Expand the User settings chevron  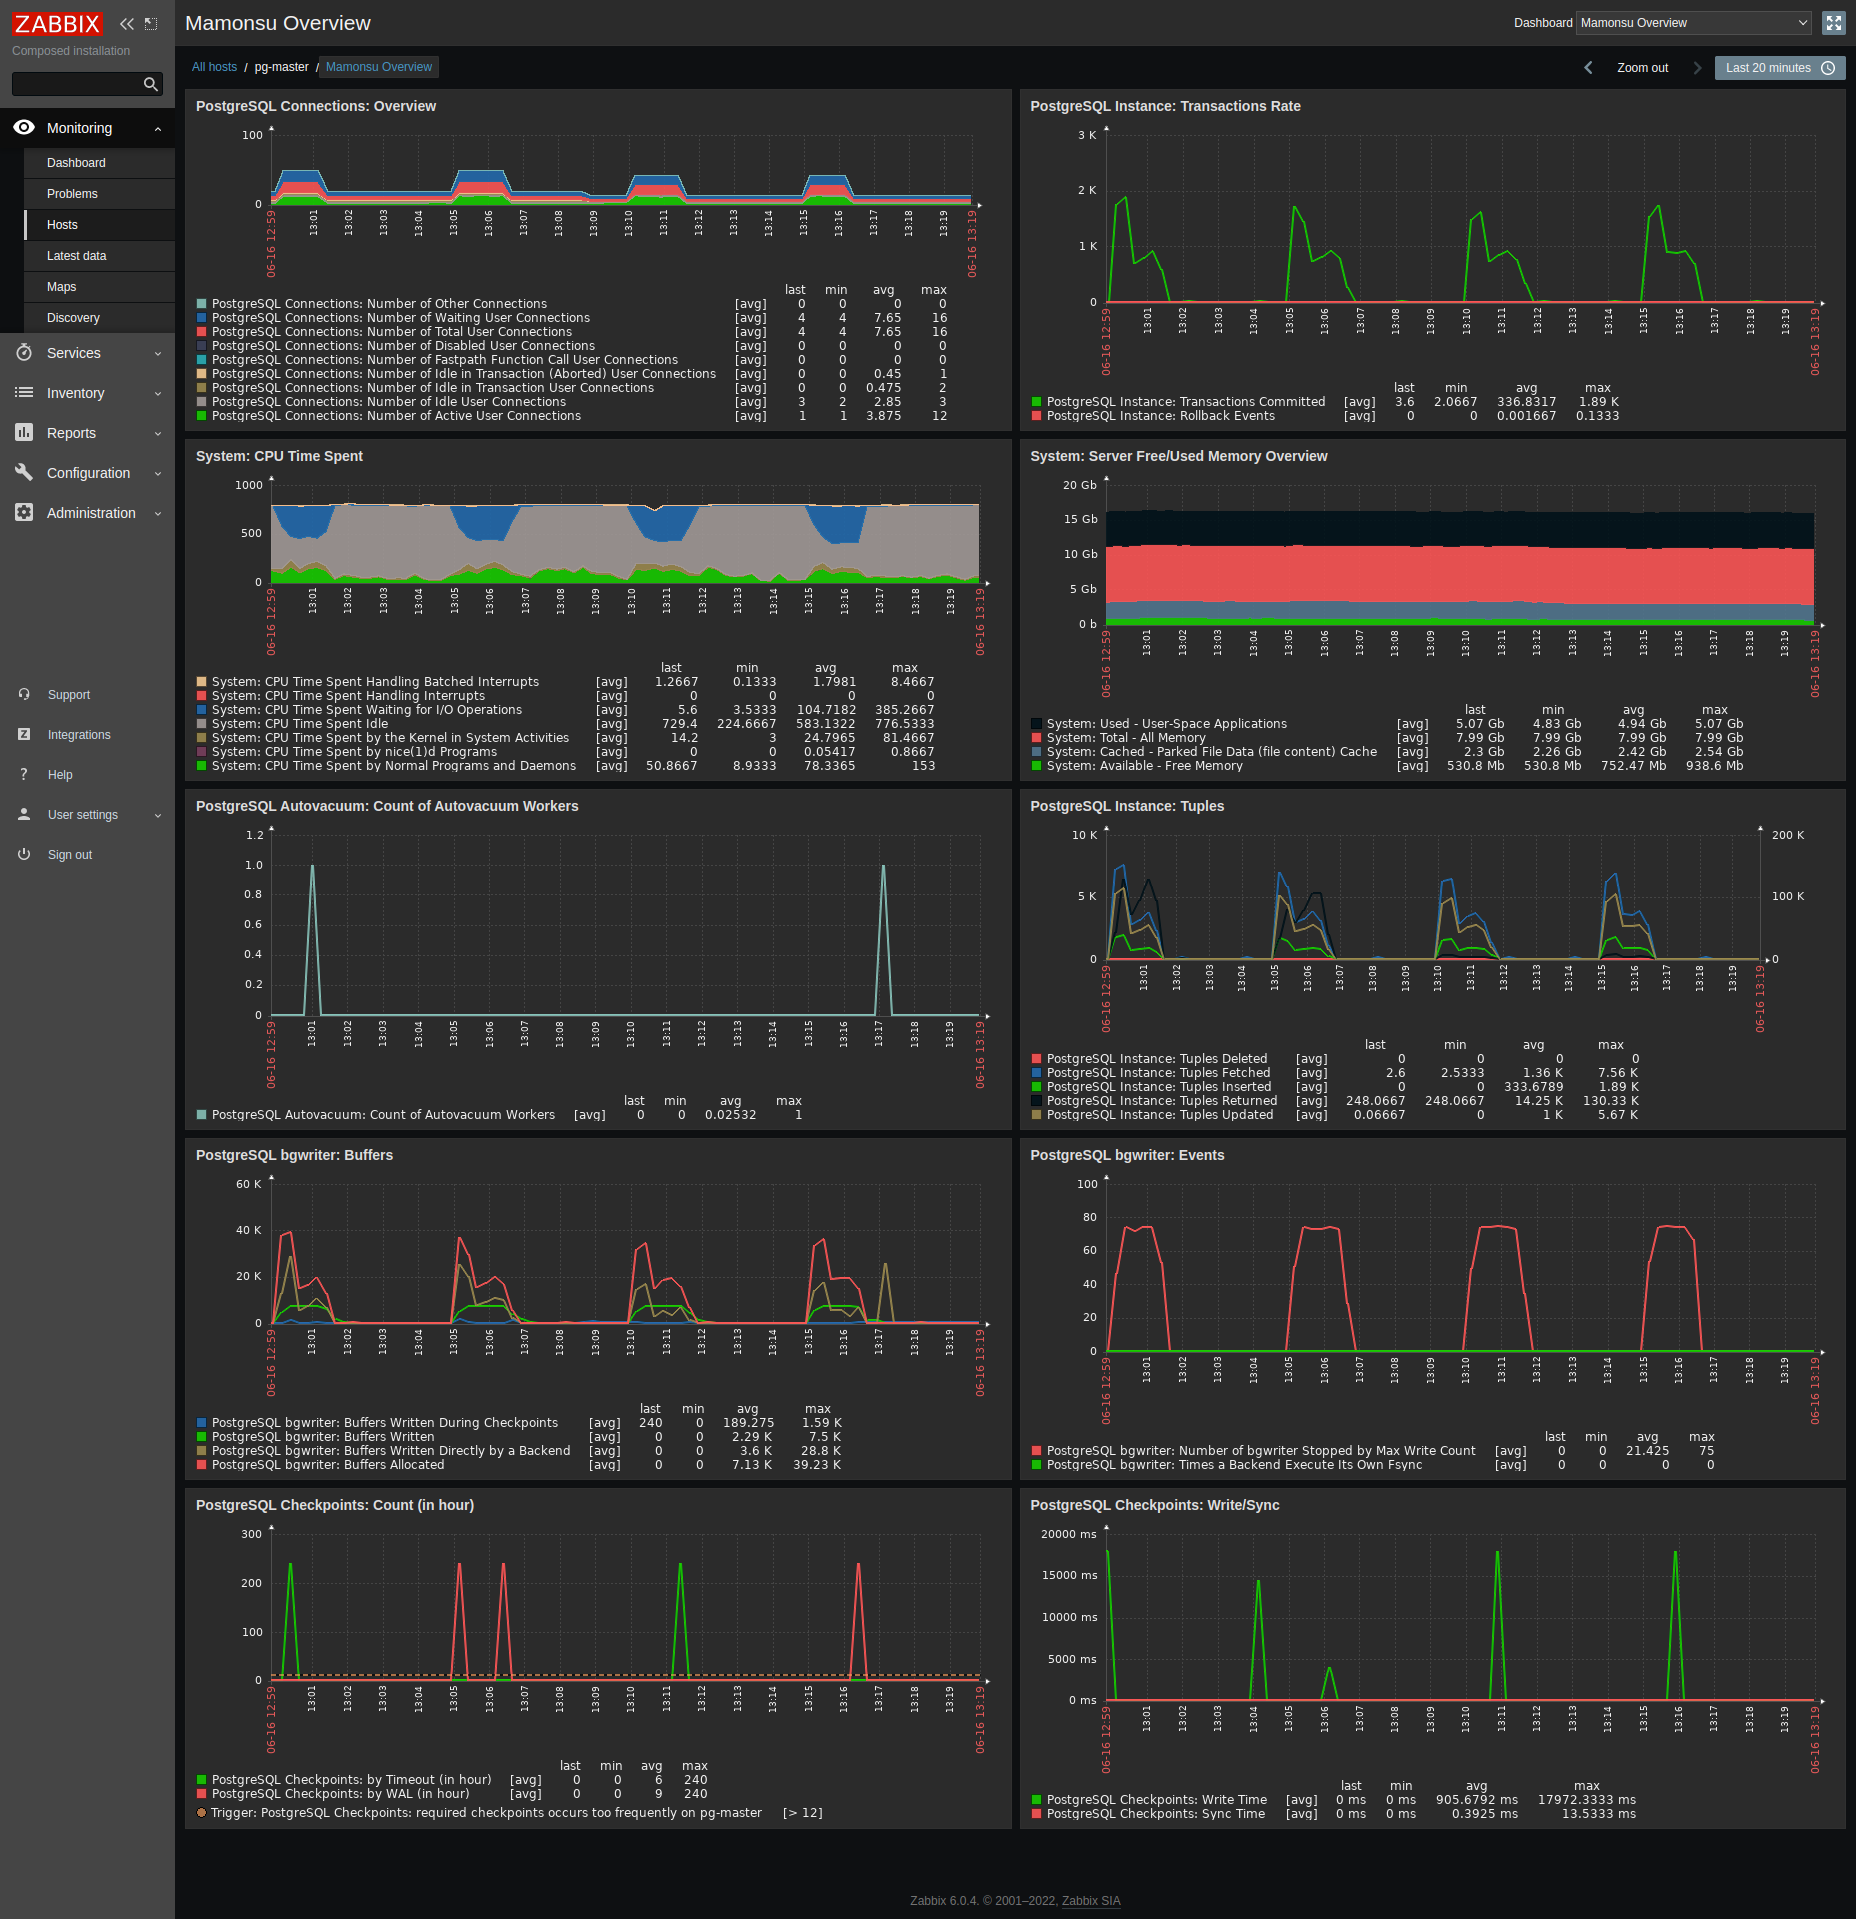[157, 815]
